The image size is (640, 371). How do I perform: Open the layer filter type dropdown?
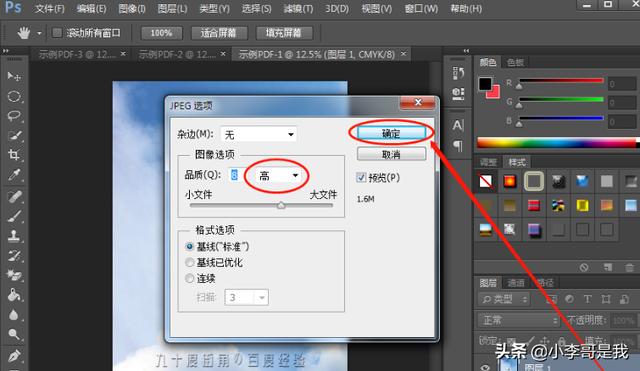pos(504,299)
